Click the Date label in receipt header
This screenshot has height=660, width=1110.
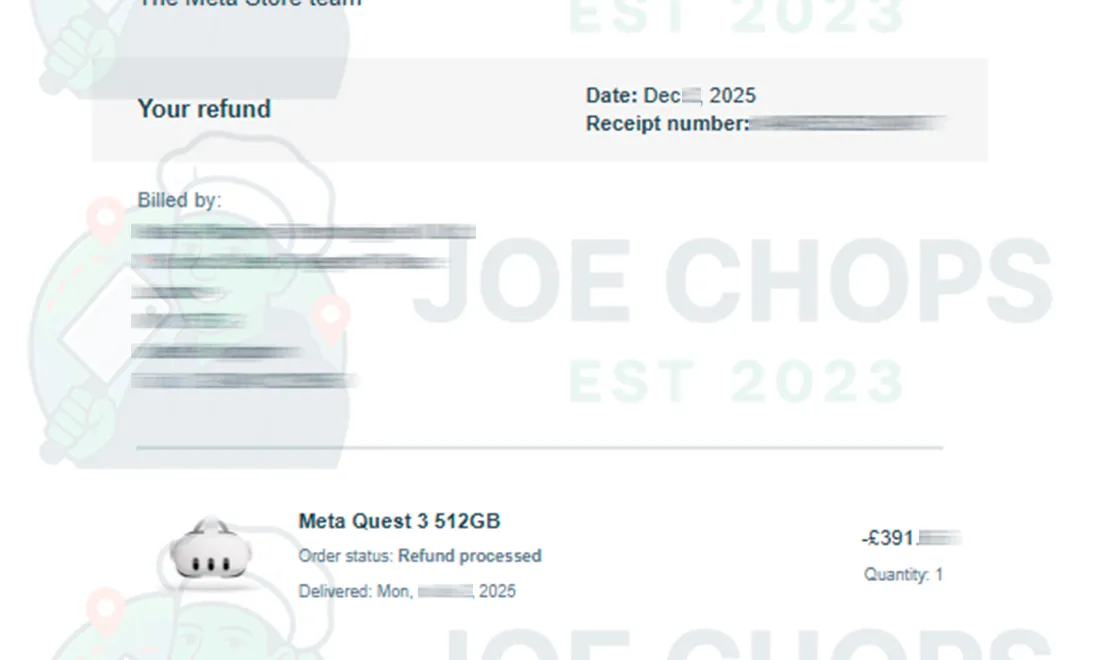611,96
